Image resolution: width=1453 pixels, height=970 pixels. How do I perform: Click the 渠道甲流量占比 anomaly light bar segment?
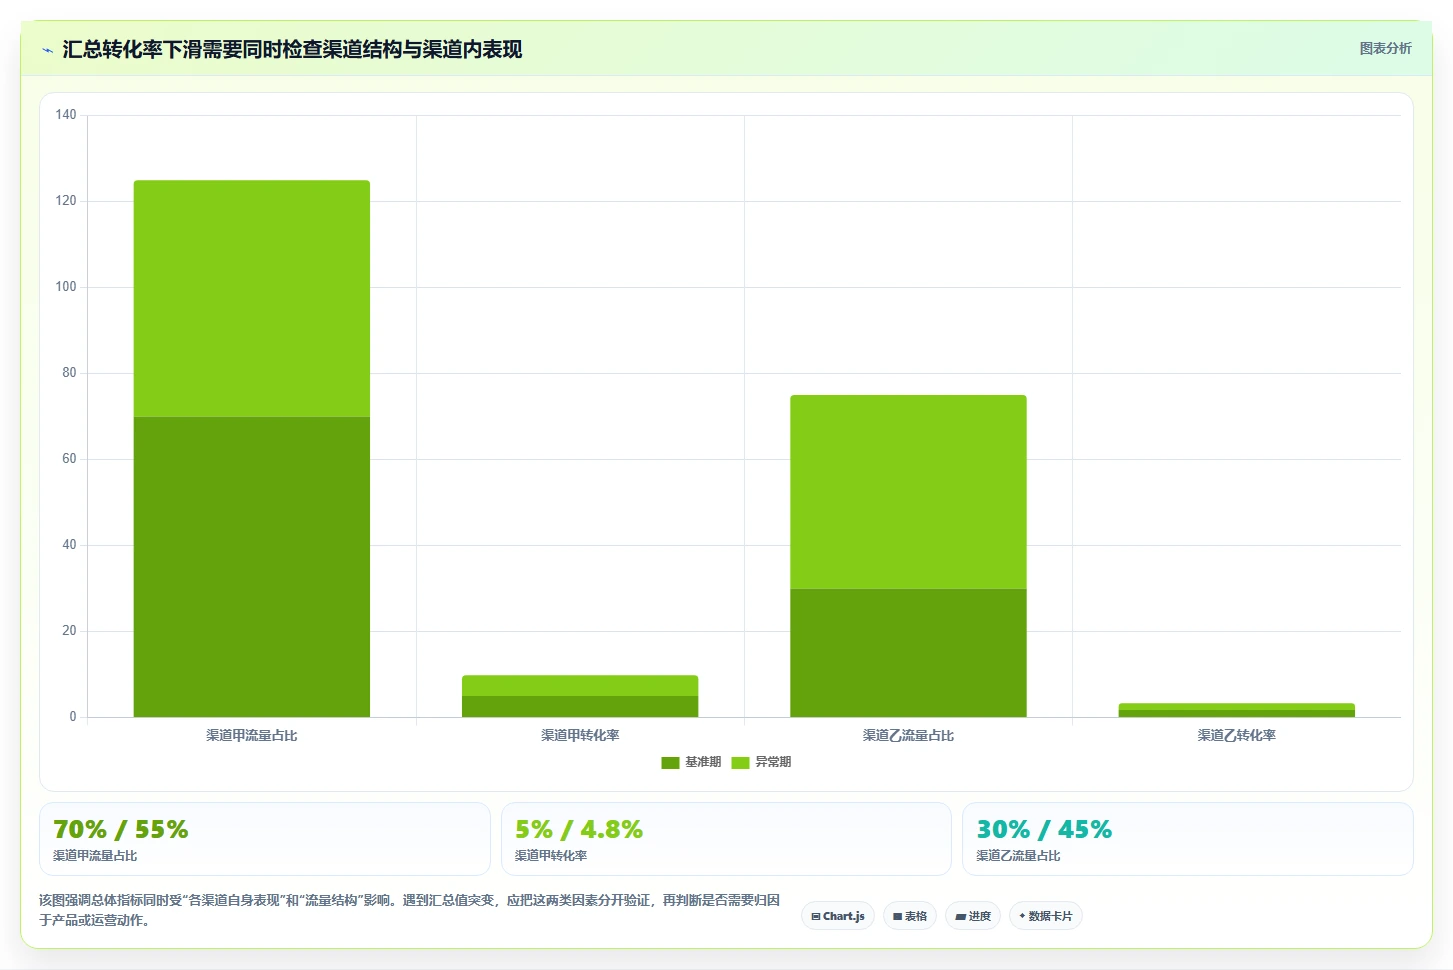pyautogui.click(x=252, y=299)
